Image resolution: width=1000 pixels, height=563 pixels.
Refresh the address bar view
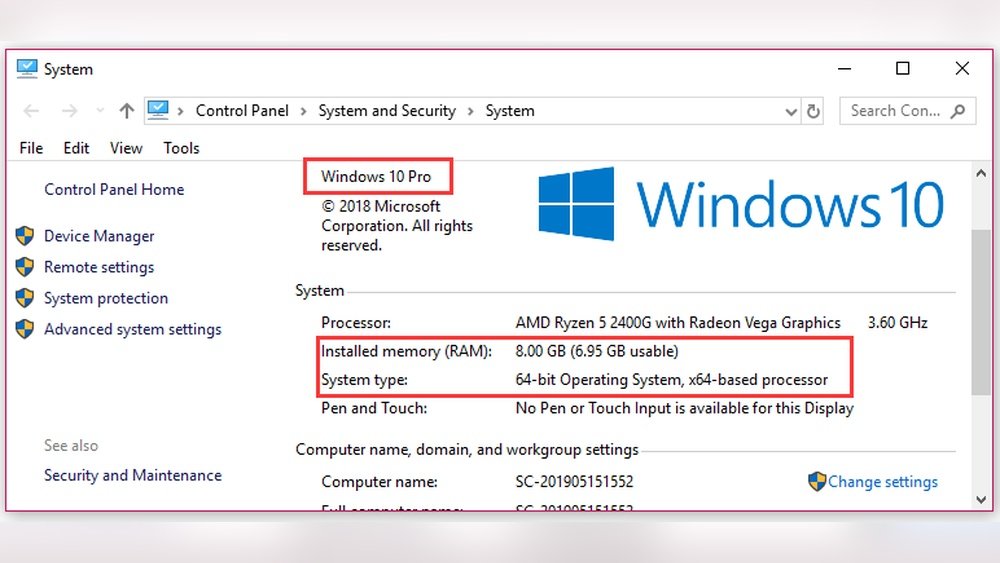click(814, 111)
